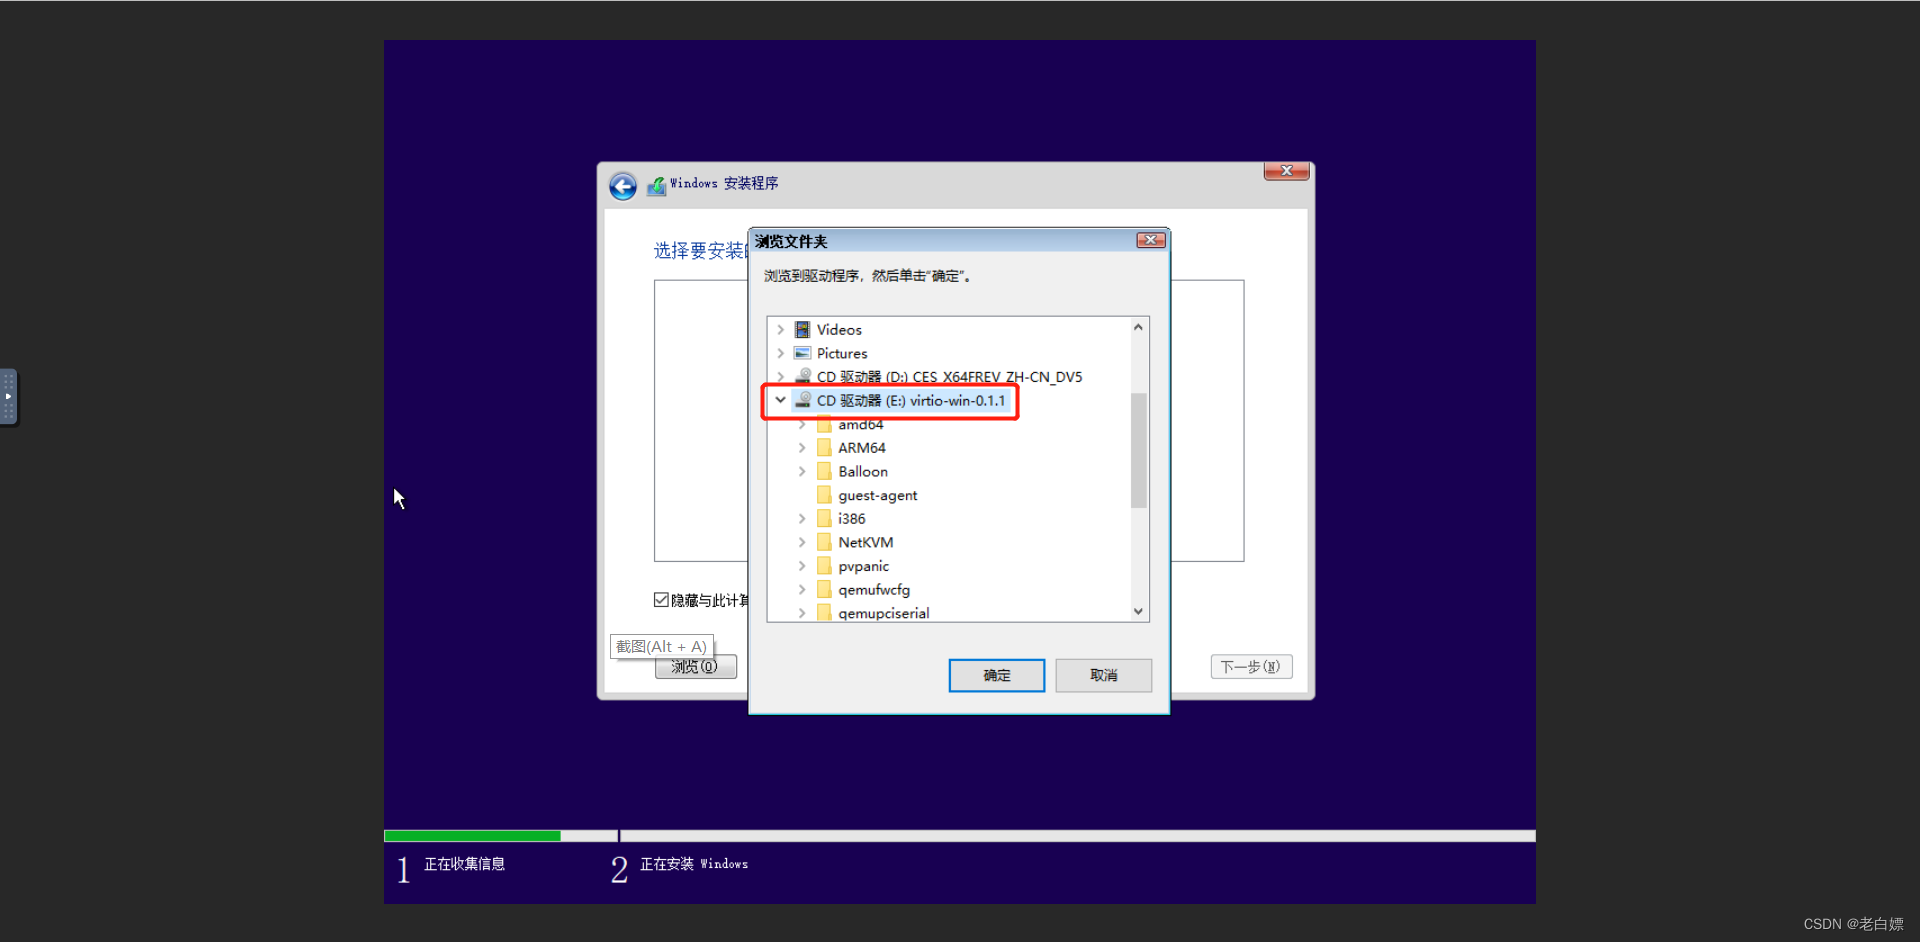The width and height of the screenshot is (1920, 942).
Task: Expand the Pictures tree node
Action: point(781,353)
